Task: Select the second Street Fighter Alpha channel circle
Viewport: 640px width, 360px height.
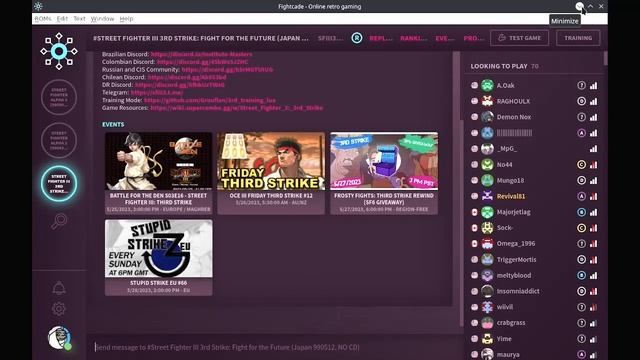Action: point(59,140)
